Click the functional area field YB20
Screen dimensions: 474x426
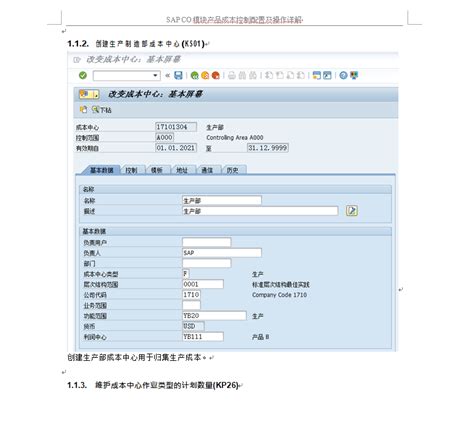214,316
